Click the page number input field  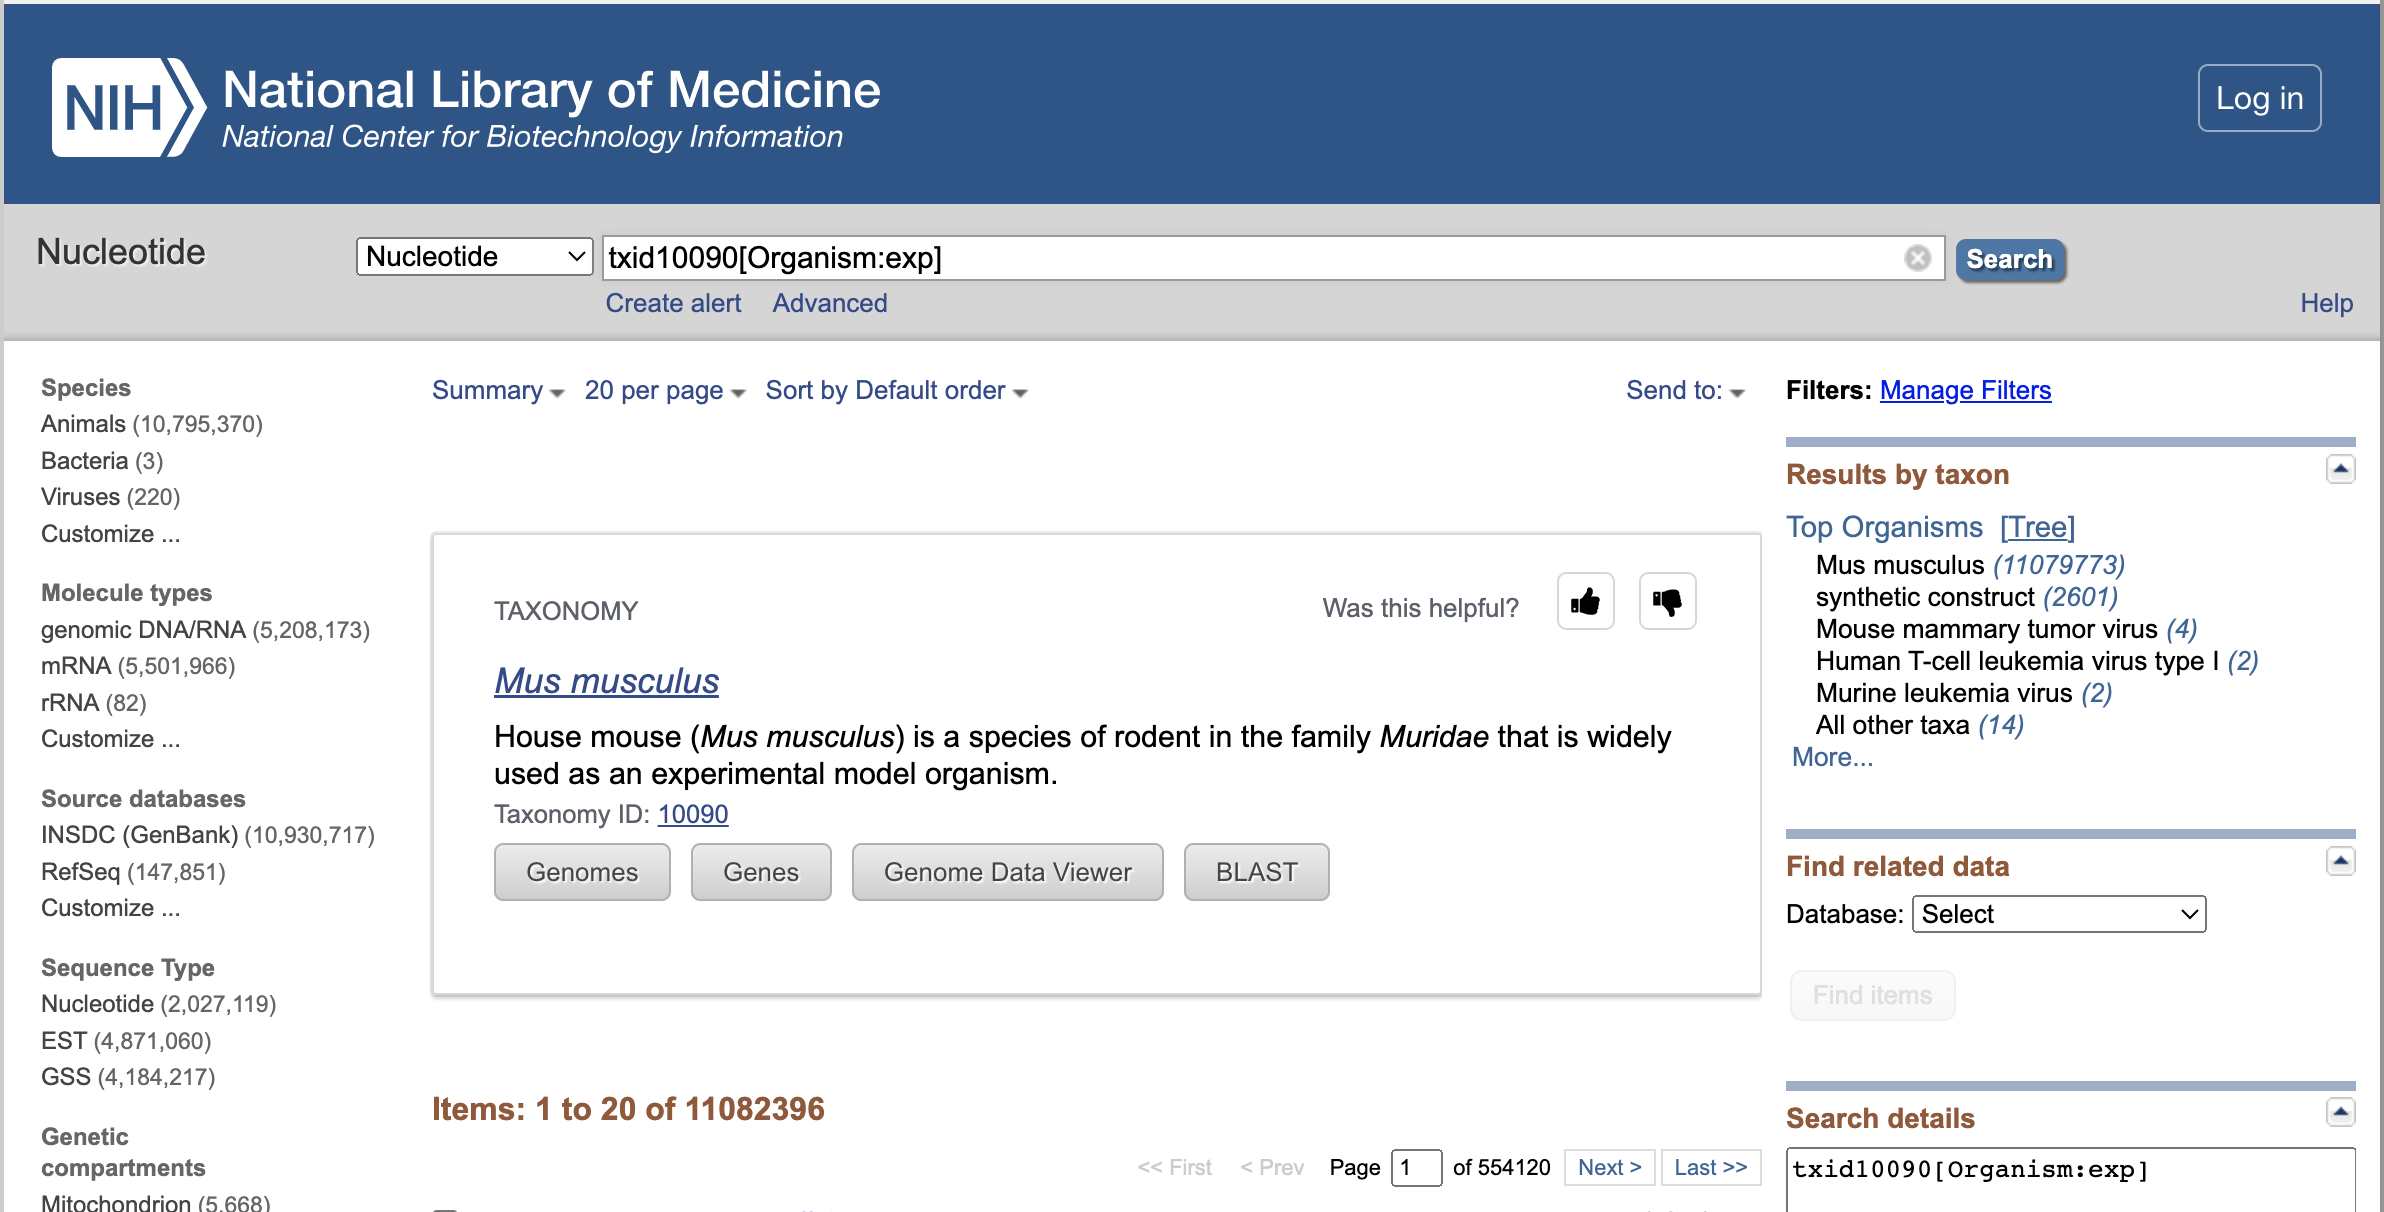tap(1415, 1167)
